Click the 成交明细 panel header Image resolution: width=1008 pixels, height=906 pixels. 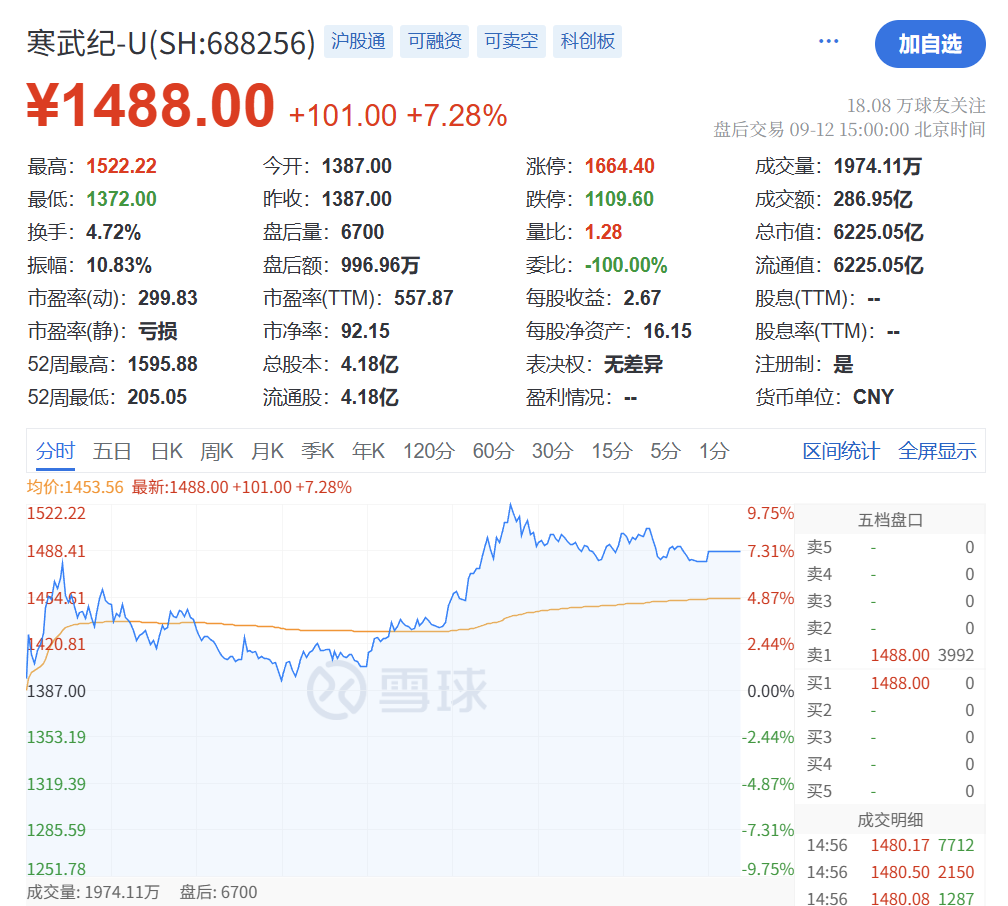click(890, 820)
